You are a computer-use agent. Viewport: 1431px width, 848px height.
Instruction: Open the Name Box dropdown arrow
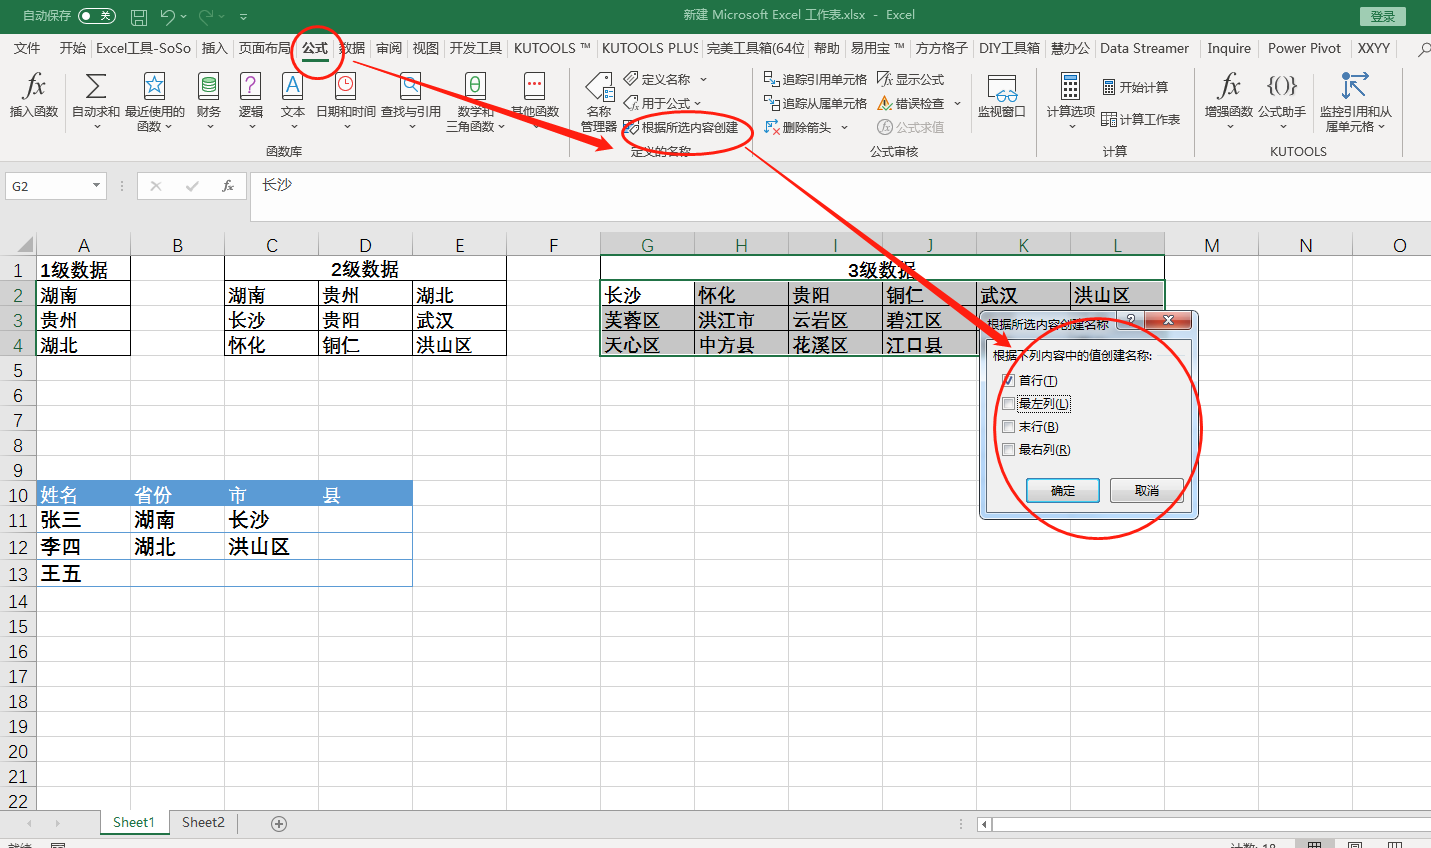(x=96, y=186)
